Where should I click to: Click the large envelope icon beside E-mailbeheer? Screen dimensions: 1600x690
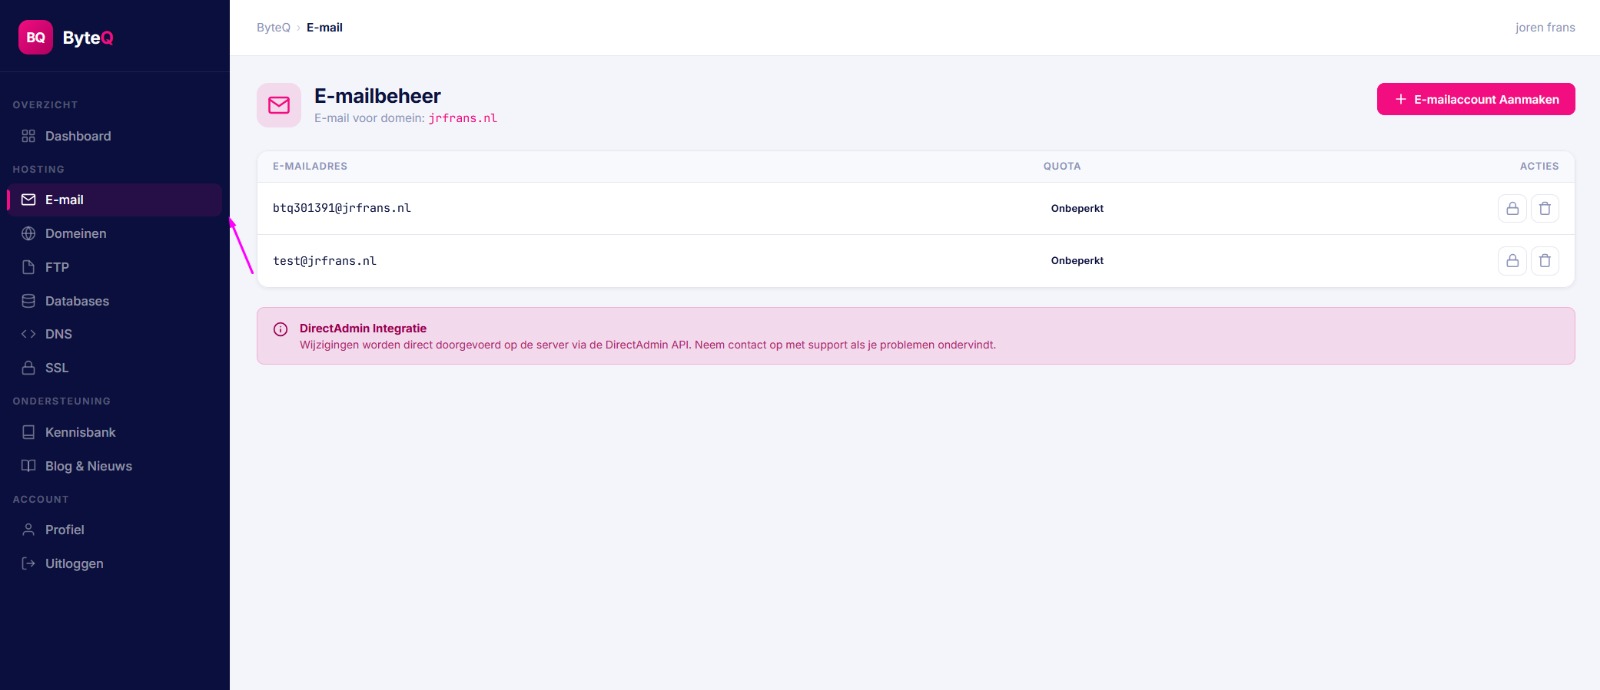279,105
